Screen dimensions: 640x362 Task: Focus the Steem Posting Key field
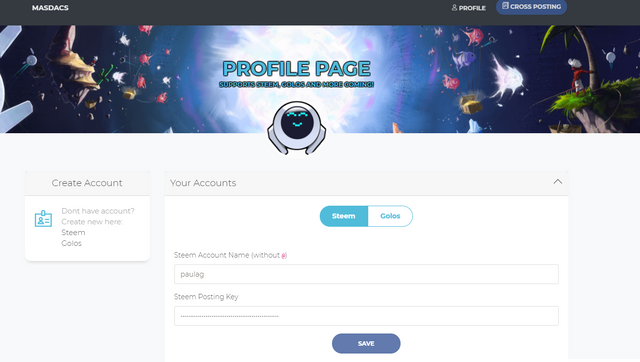point(366,316)
